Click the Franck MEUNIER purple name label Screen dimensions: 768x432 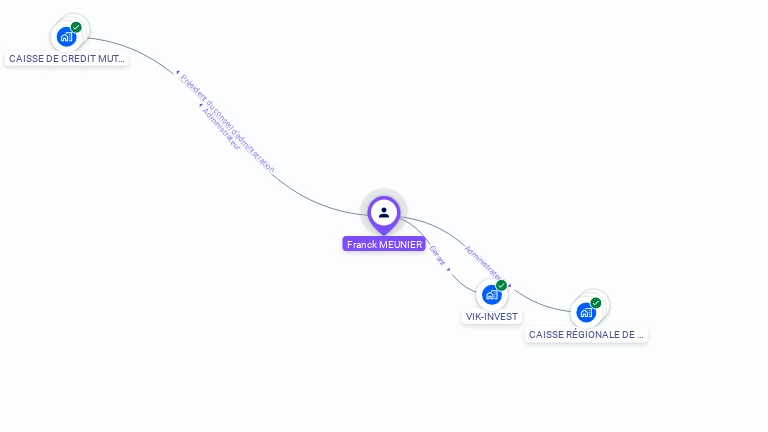(384, 244)
